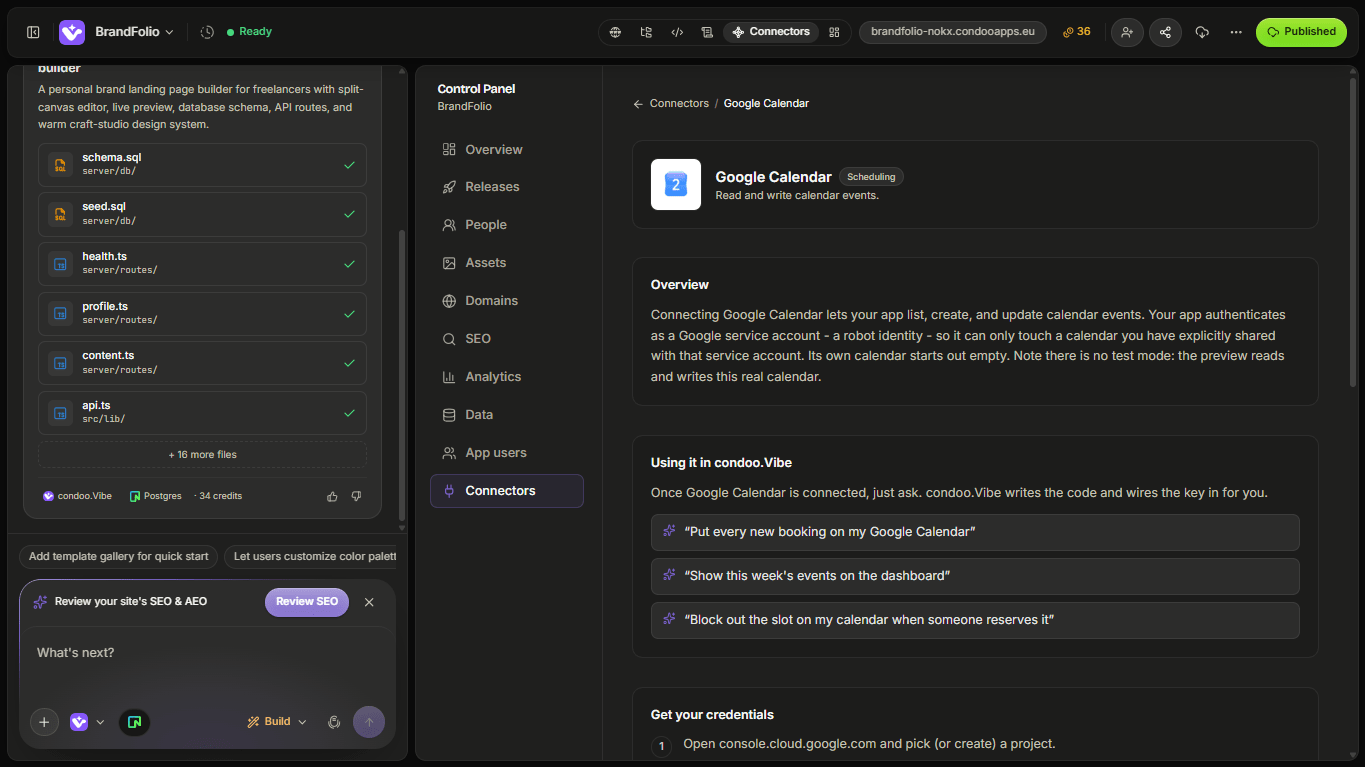Click the brandfolio-nokx.condooapps.eu URL
The height and width of the screenshot is (767, 1365).
coord(953,32)
